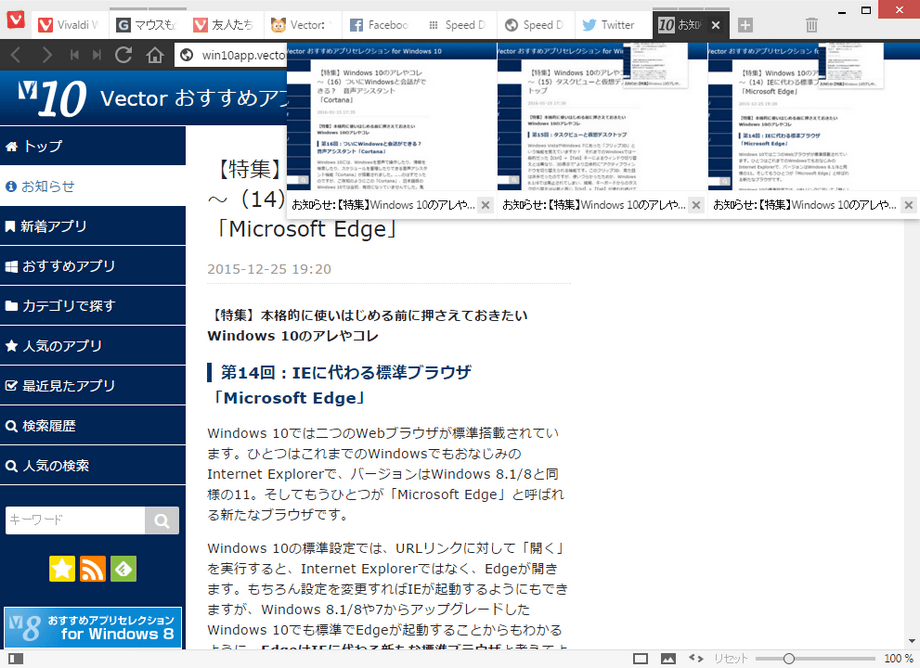Image resolution: width=920 pixels, height=668 pixels.
Task: Go to the home page
Action: click(x=155, y=55)
